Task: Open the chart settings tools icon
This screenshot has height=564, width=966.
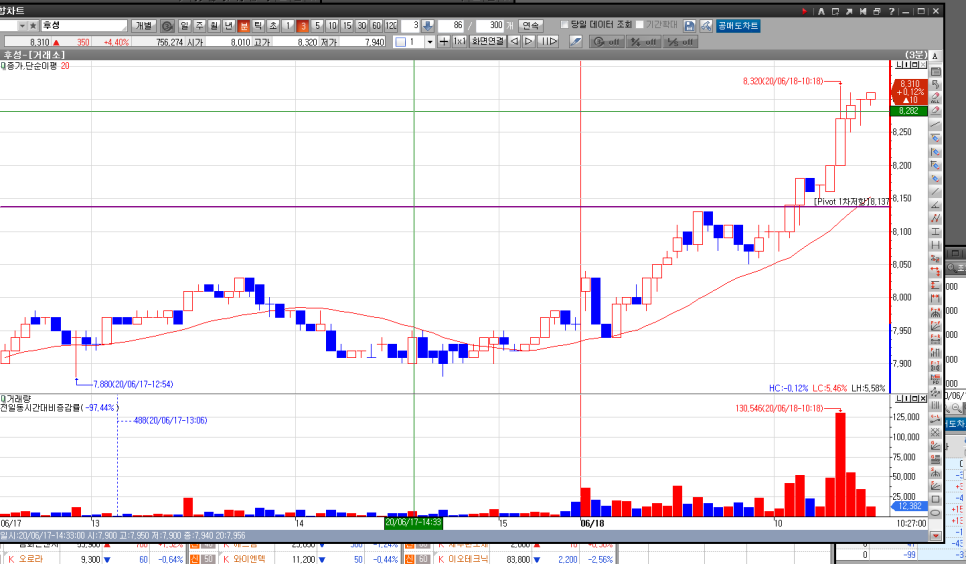Action: pyautogui.click(x=706, y=25)
